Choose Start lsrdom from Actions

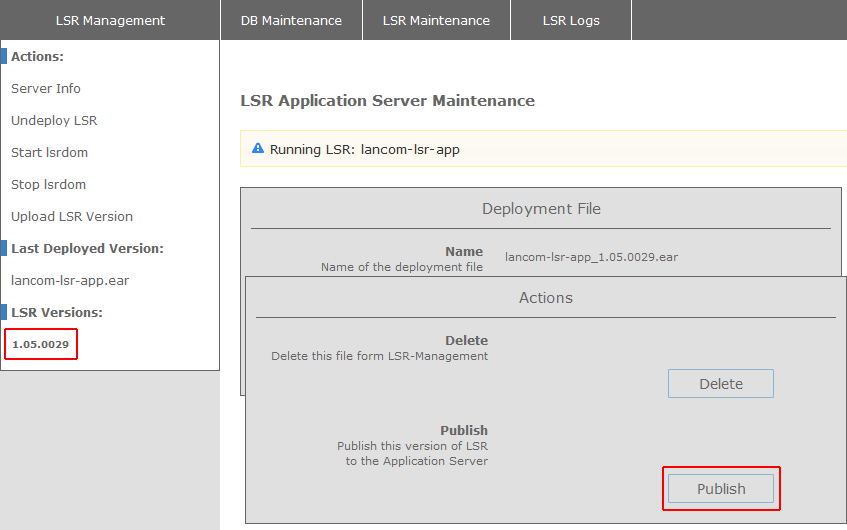(x=49, y=152)
